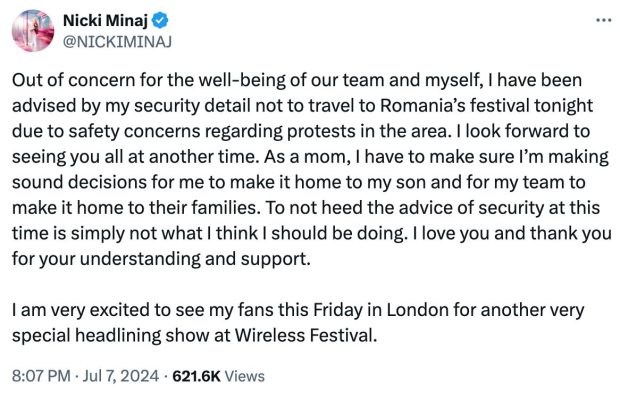
Task: Click the 'Wireless Festival' text
Action: coord(306,335)
